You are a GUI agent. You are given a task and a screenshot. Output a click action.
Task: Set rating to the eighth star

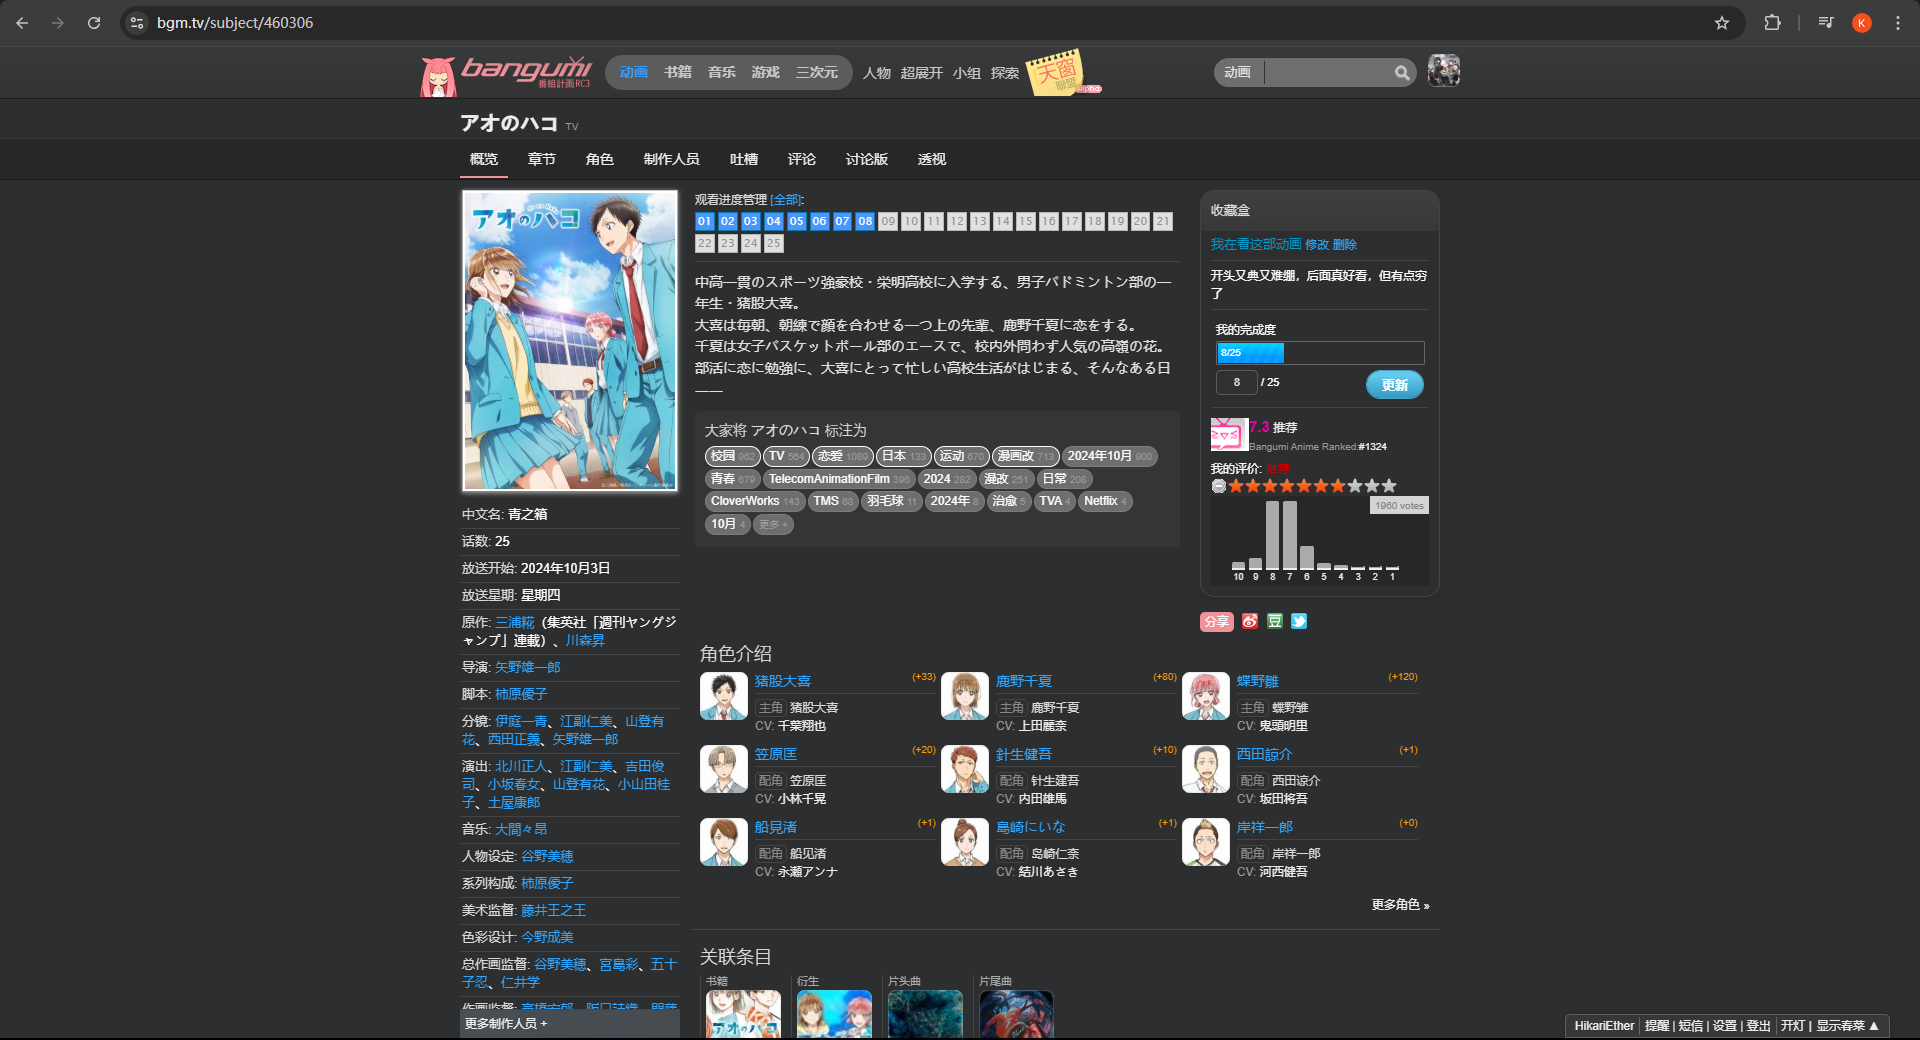click(x=1355, y=486)
